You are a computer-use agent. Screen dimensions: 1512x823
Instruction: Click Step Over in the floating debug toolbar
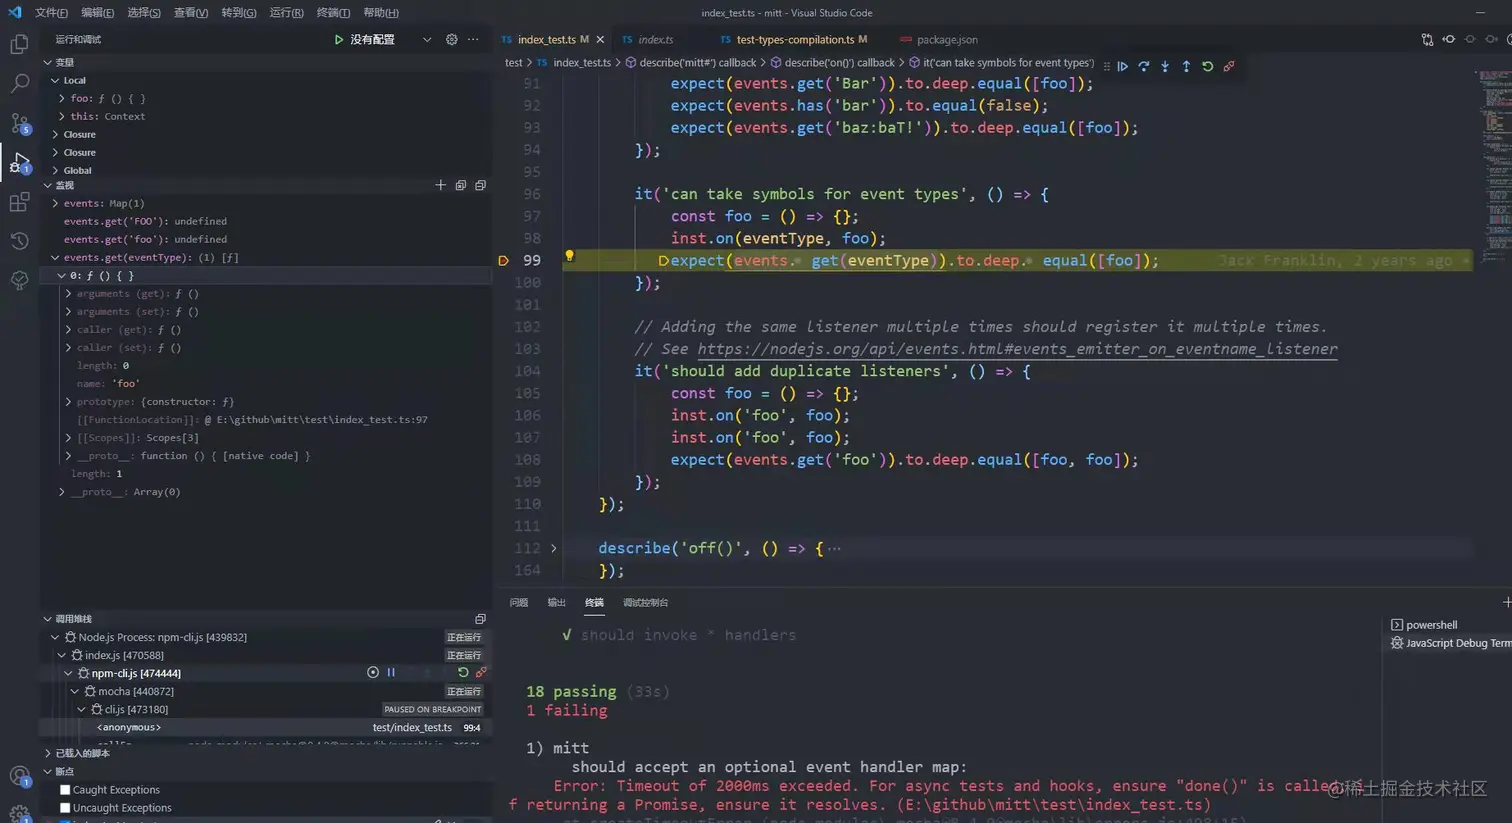coord(1144,66)
